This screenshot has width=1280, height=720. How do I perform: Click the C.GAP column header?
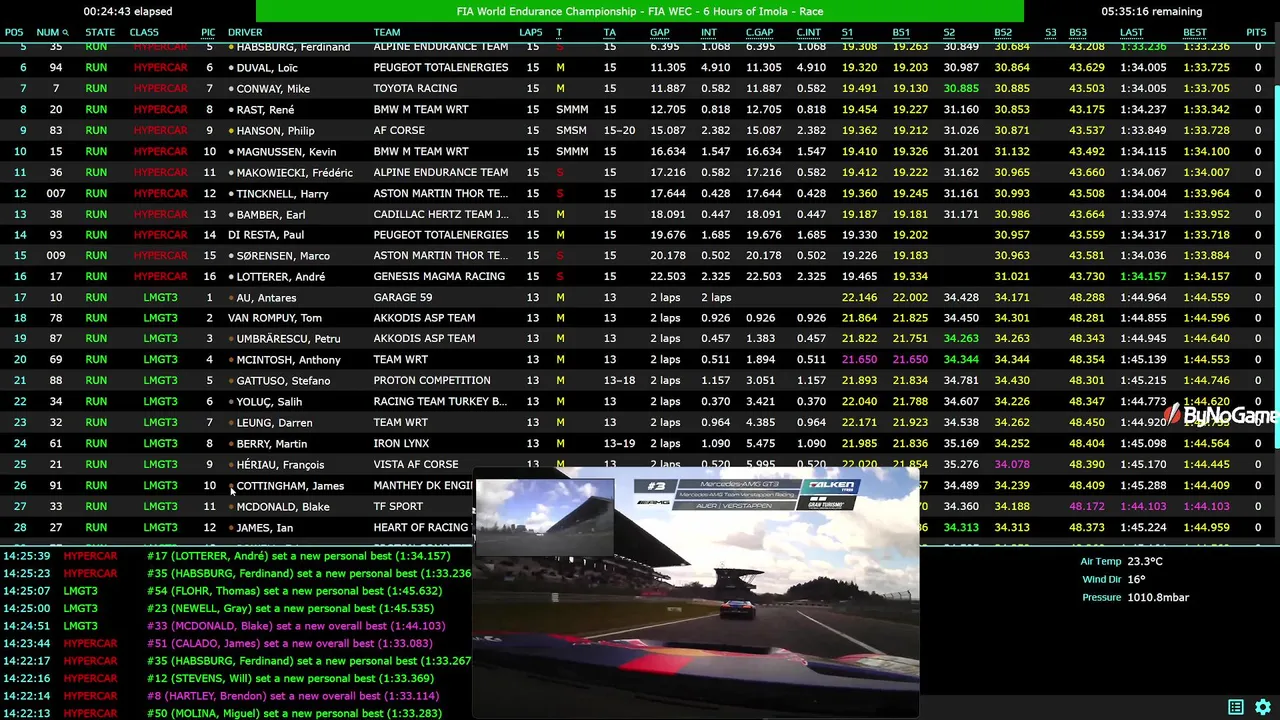pos(760,32)
